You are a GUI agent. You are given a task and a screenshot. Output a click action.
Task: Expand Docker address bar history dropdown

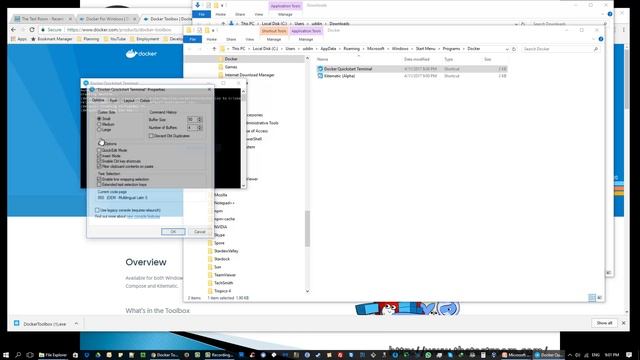click(507, 49)
